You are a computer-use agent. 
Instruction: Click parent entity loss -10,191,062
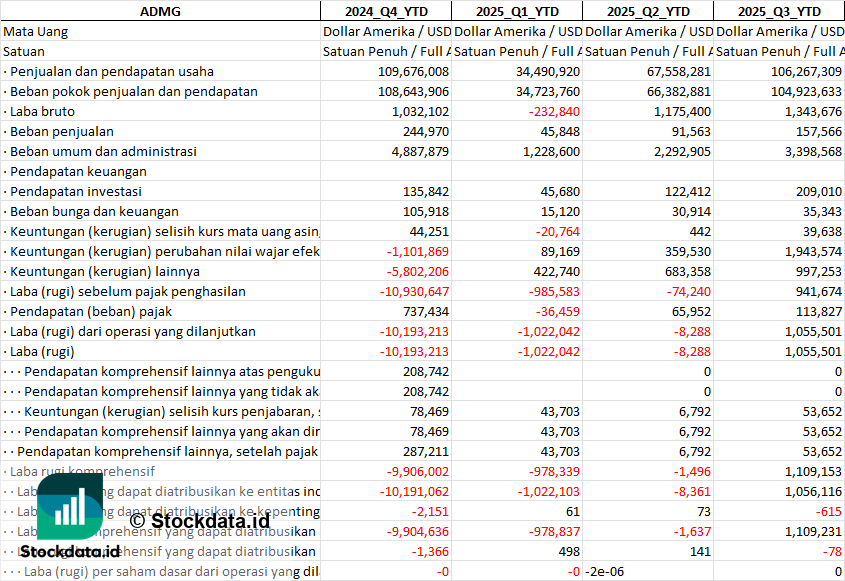tap(414, 490)
